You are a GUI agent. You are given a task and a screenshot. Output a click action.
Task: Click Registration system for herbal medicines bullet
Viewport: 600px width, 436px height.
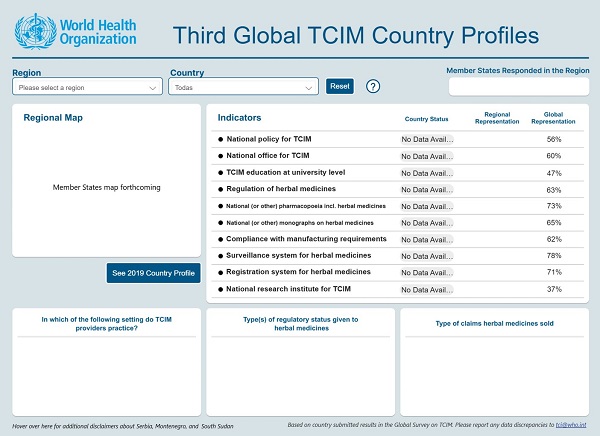click(221, 272)
